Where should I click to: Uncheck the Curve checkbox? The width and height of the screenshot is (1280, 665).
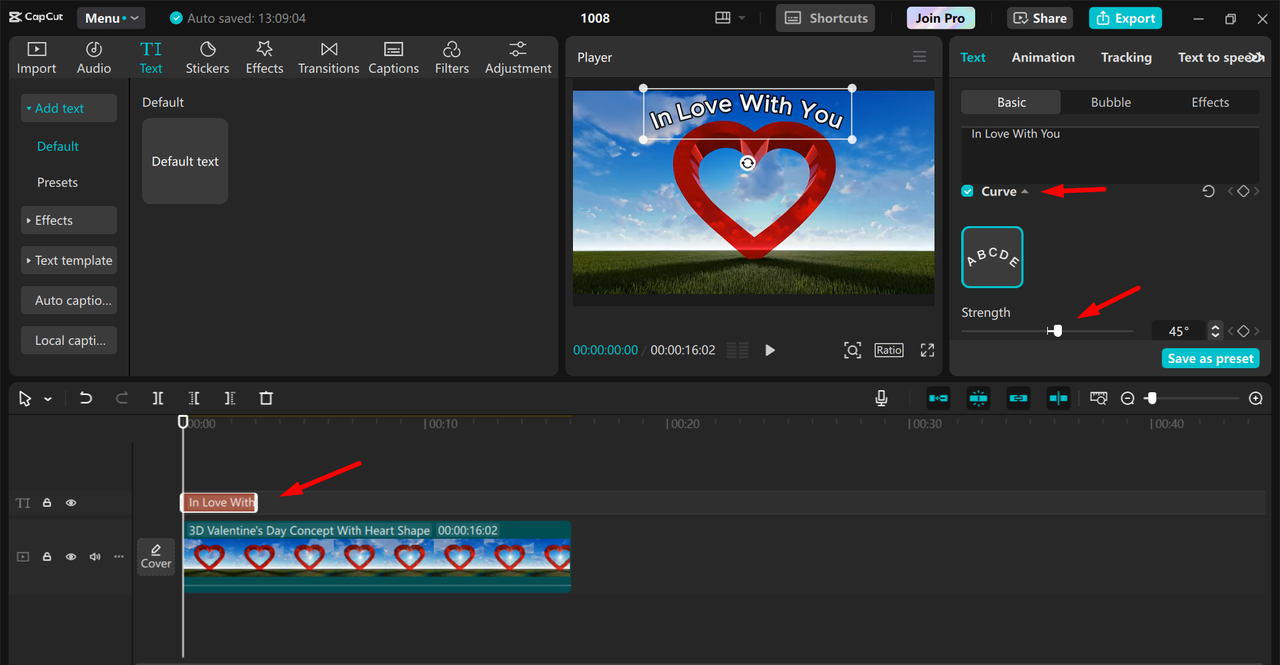(967, 191)
